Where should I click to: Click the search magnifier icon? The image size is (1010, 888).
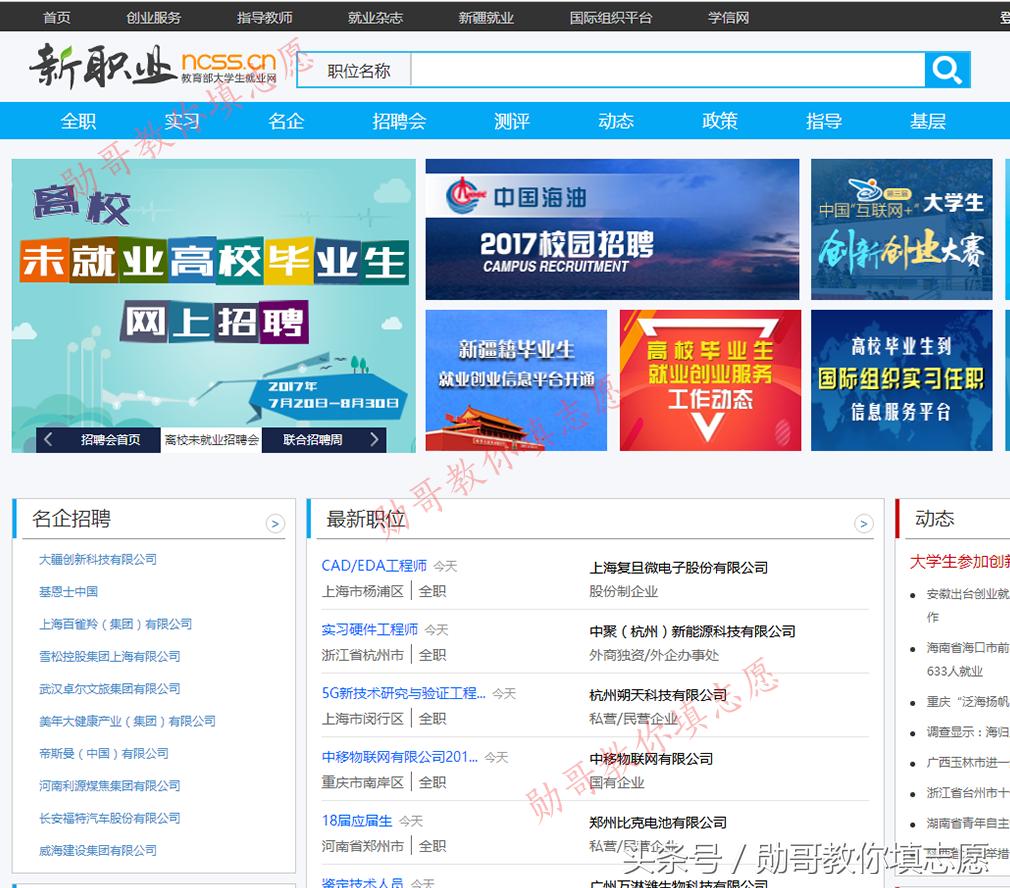946,69
